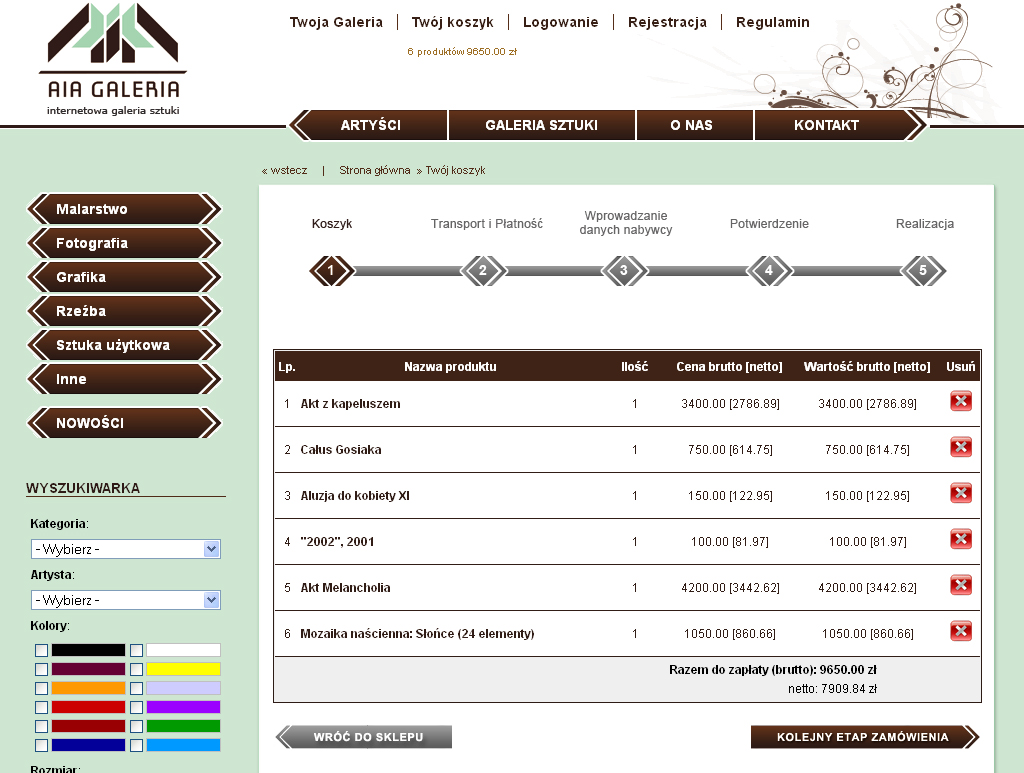1024x773 pixels.
Task: Remove 'Aluzja do kobiety XI' with red X
Action: 960,494
